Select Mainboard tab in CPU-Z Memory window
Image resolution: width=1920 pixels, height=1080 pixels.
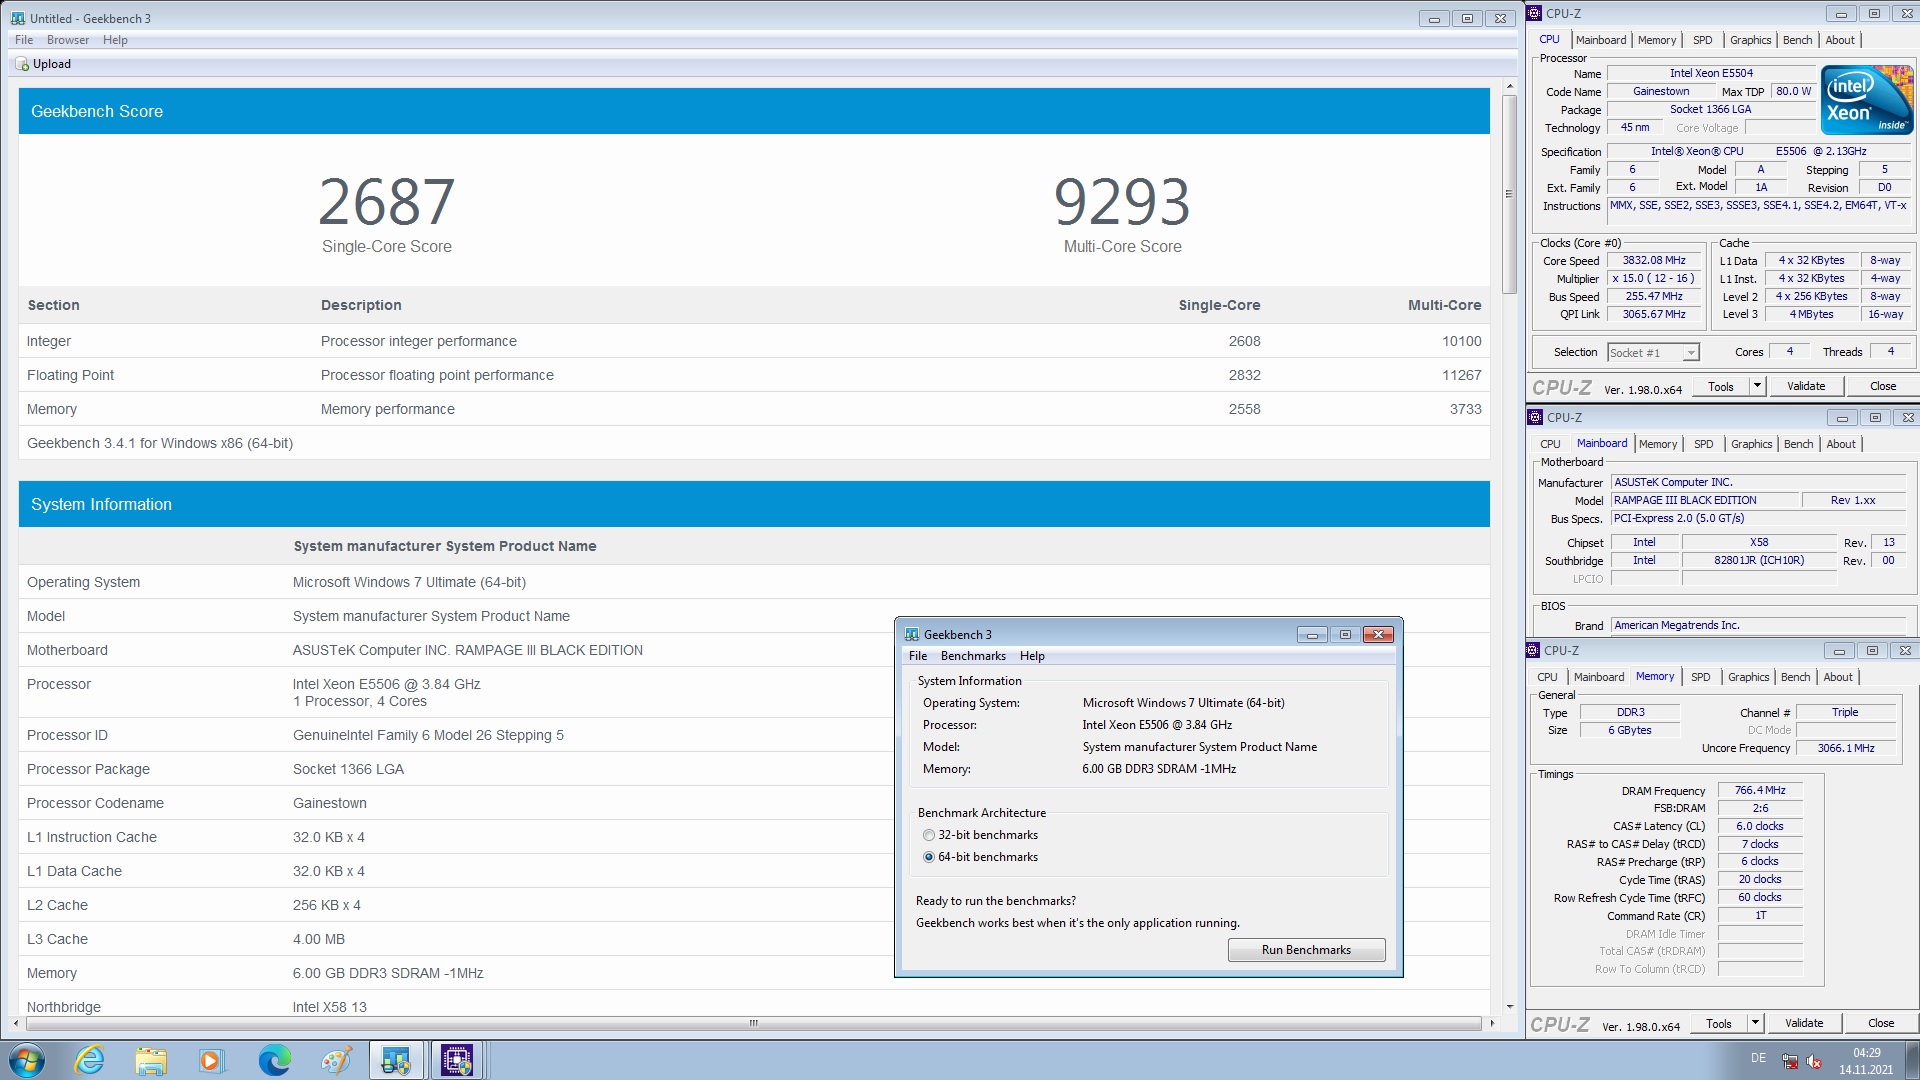(x=1599, y=677)
